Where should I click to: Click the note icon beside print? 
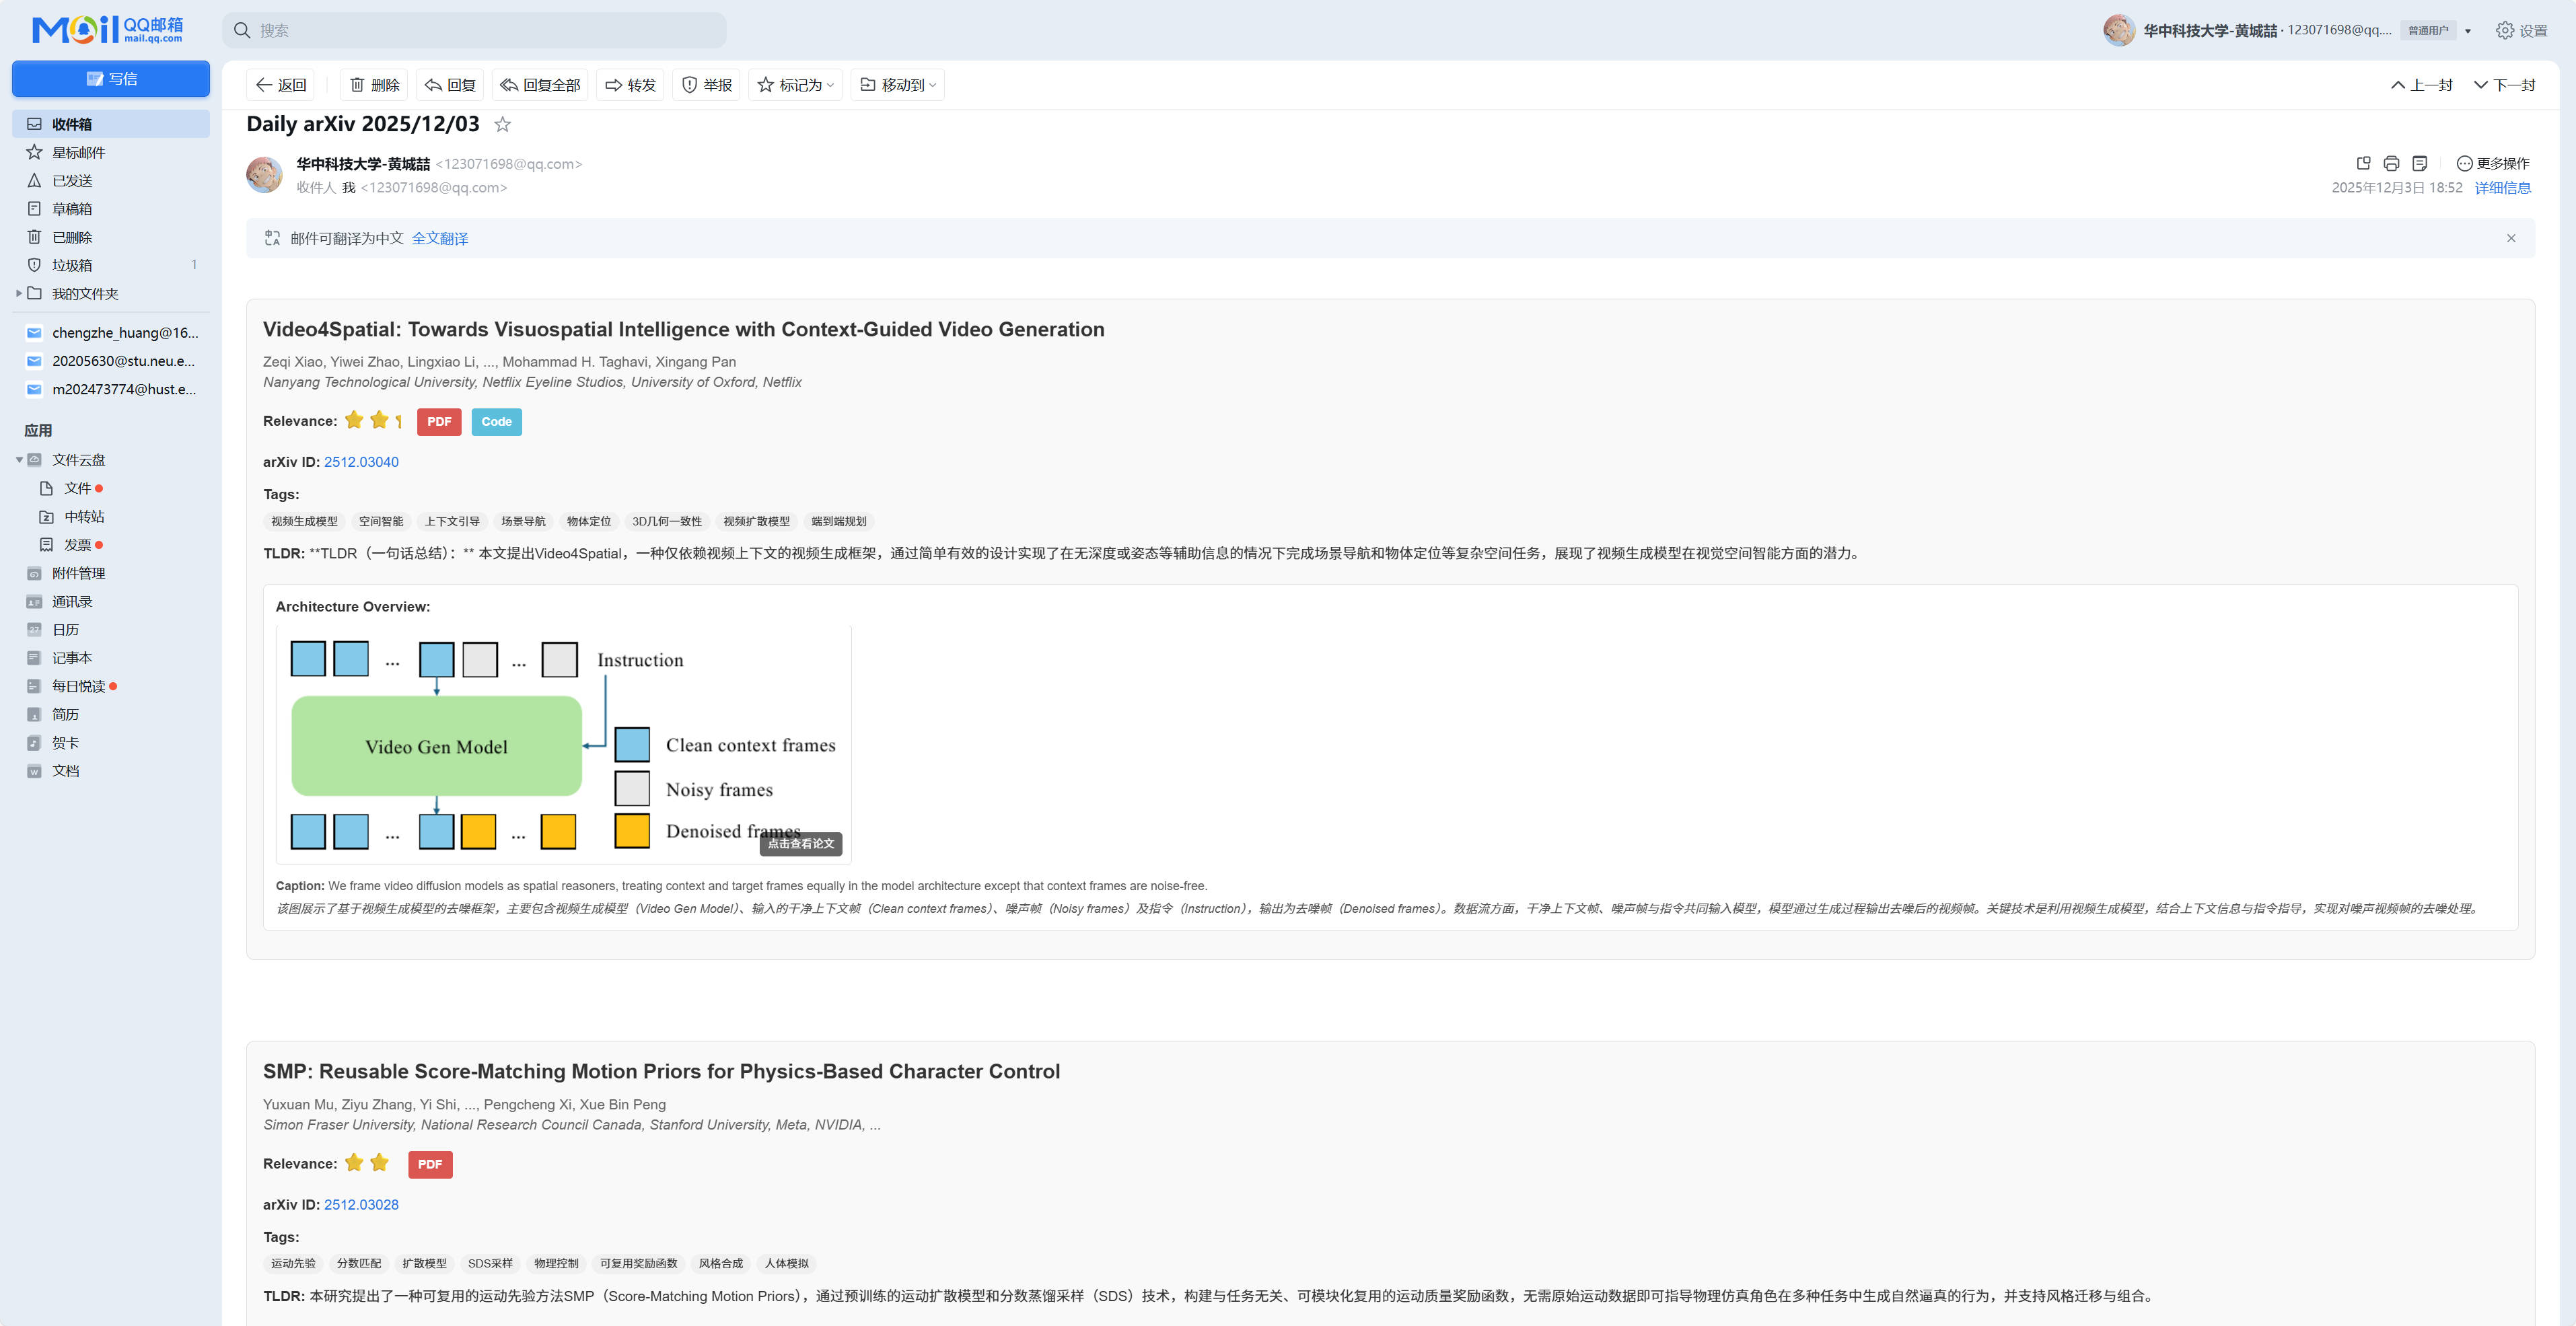pyautogui.click(x=2420, y=163)
